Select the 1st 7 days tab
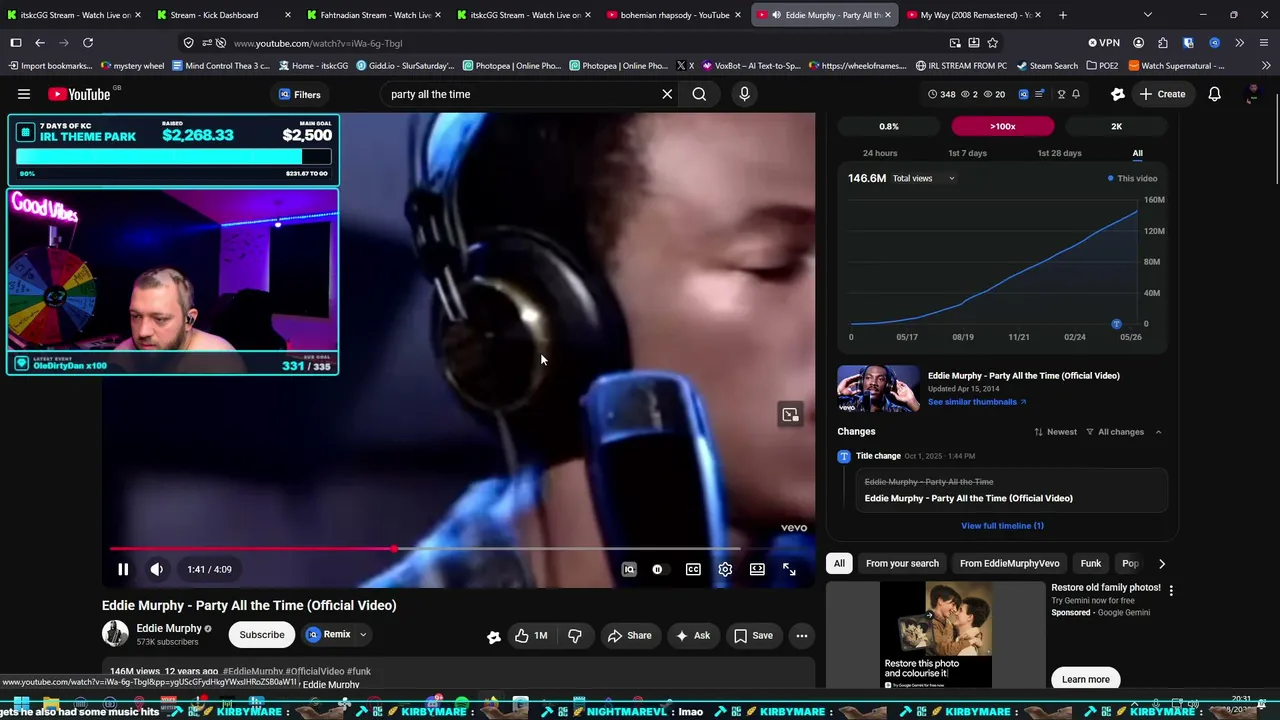The width and height of the screenshot is (1280, 720). [x=967, y=153]
